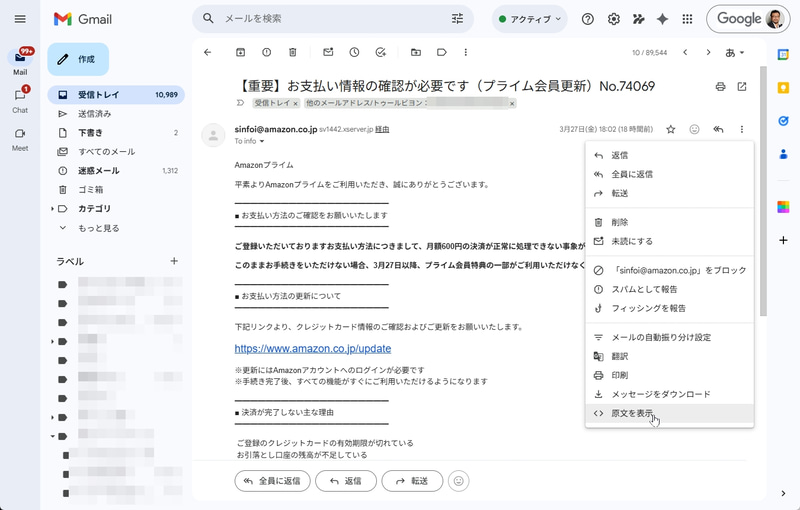
Task: Open the input tools あ dropdown
Action: pyautogui.click(x=735, y=53)
